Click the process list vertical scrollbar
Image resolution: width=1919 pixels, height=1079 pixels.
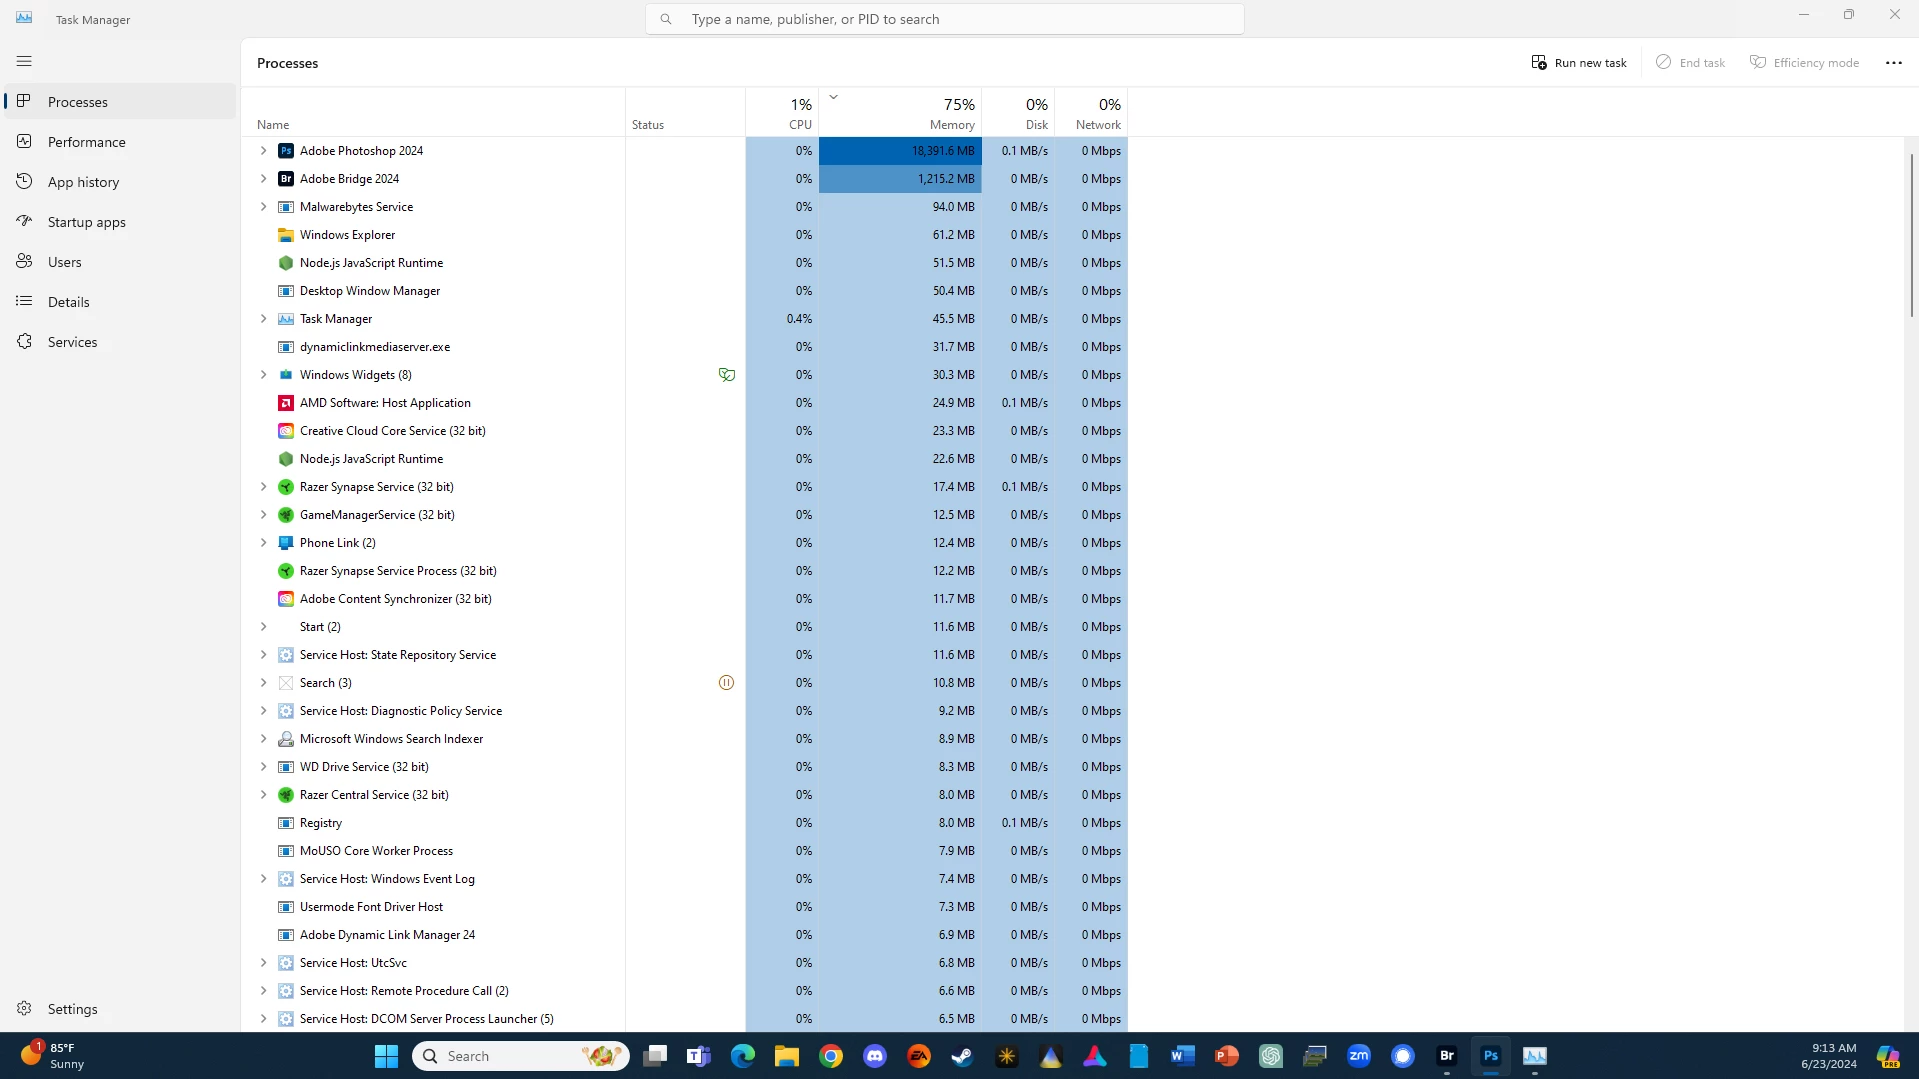pos(1911,236)
